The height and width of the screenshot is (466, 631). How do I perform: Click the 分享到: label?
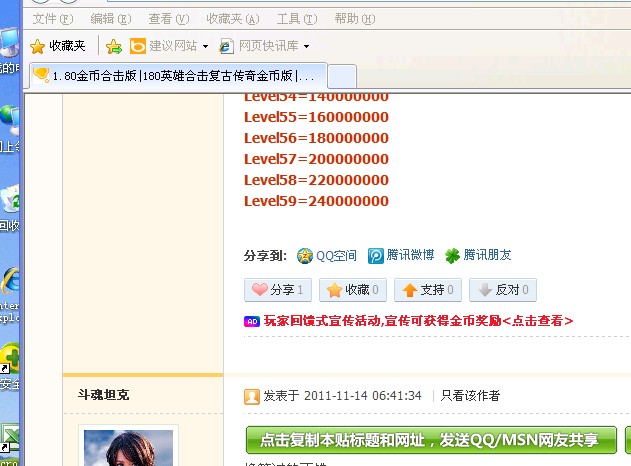pyautogui.click(x=265, y=256)
